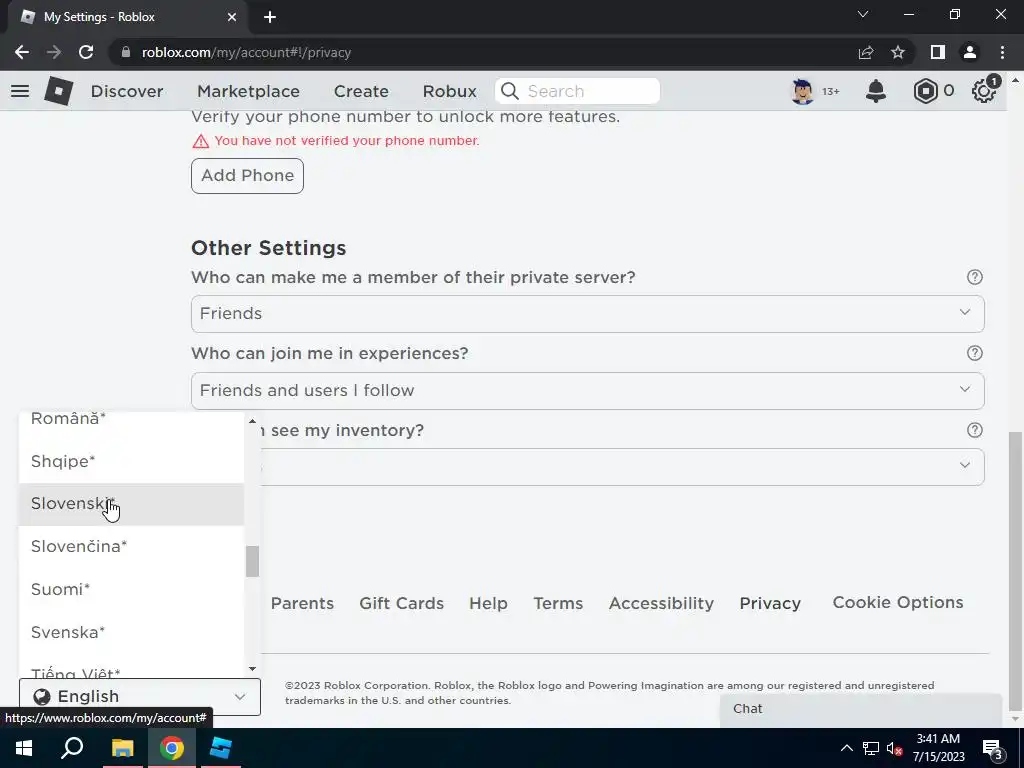
Task: Open File Explorer from the taskbar
Action: [122, 748]
